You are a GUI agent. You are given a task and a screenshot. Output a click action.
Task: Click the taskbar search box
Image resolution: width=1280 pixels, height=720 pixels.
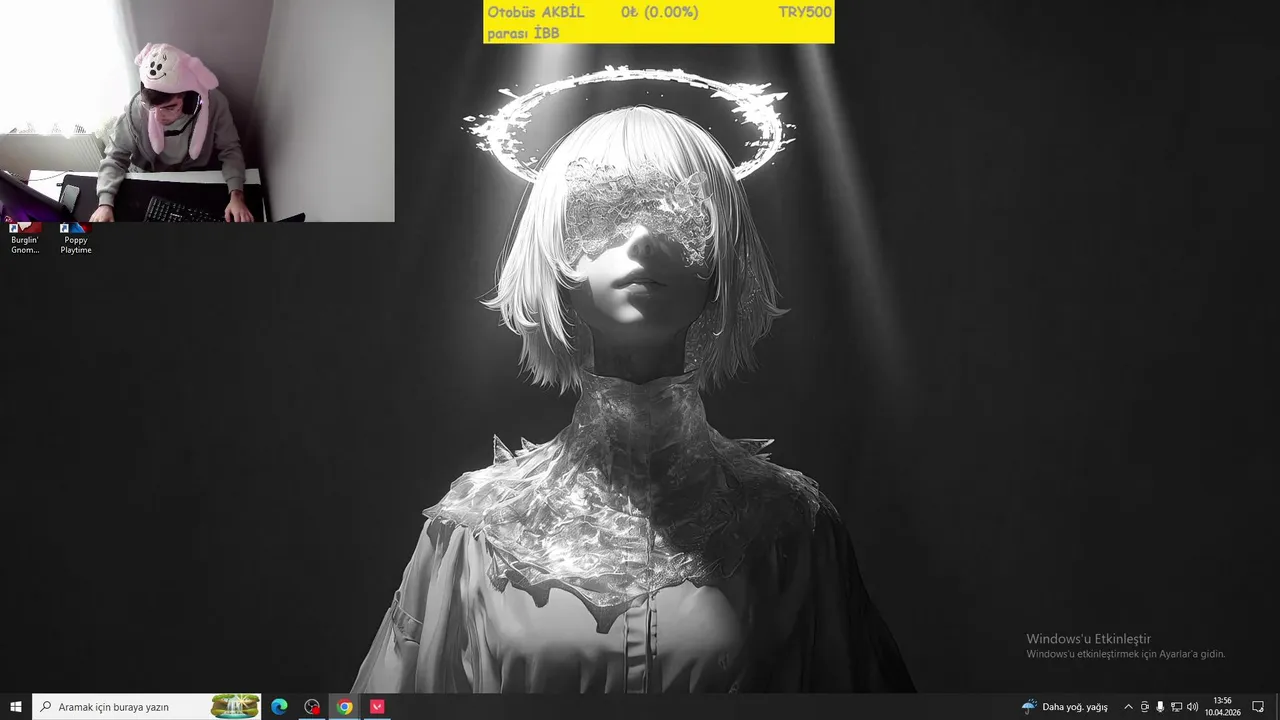[147, 707]
